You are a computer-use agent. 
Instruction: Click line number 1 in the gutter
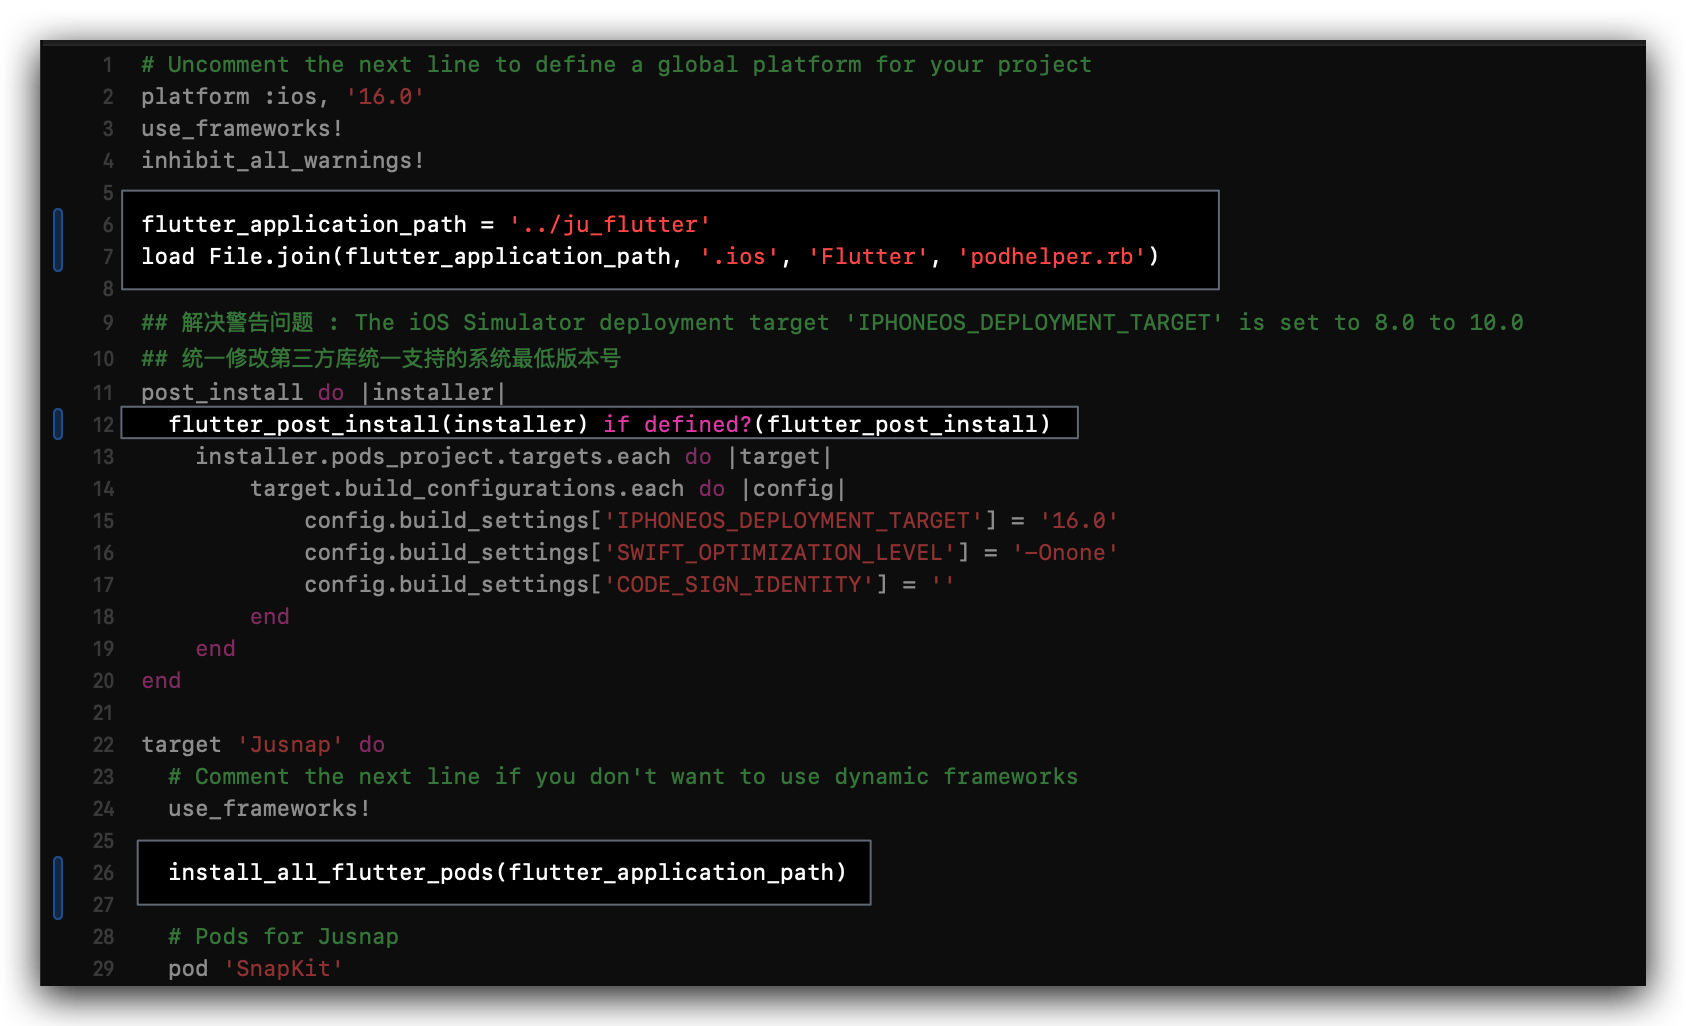coord(107,65)
